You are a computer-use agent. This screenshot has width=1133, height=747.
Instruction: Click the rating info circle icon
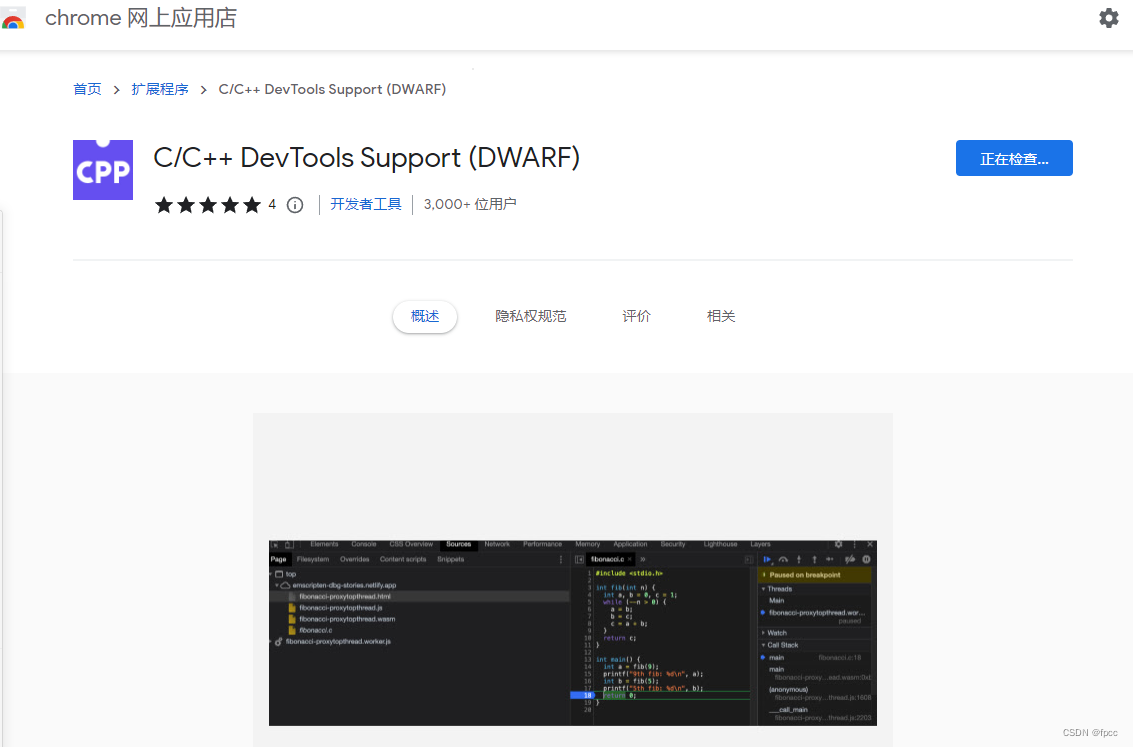pos(294,204)
